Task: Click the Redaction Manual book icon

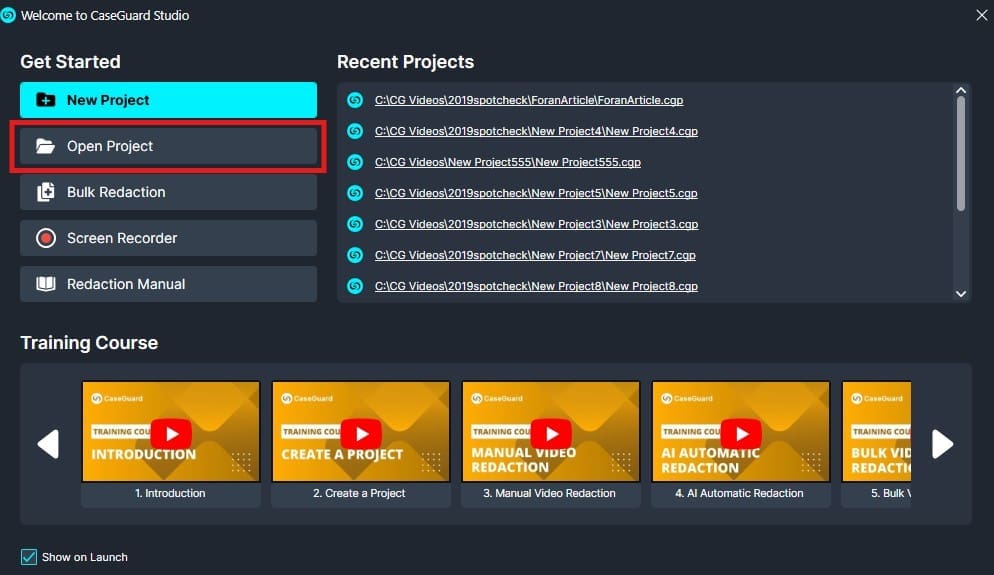Action: pyautogui.click(x=45, y=284)
